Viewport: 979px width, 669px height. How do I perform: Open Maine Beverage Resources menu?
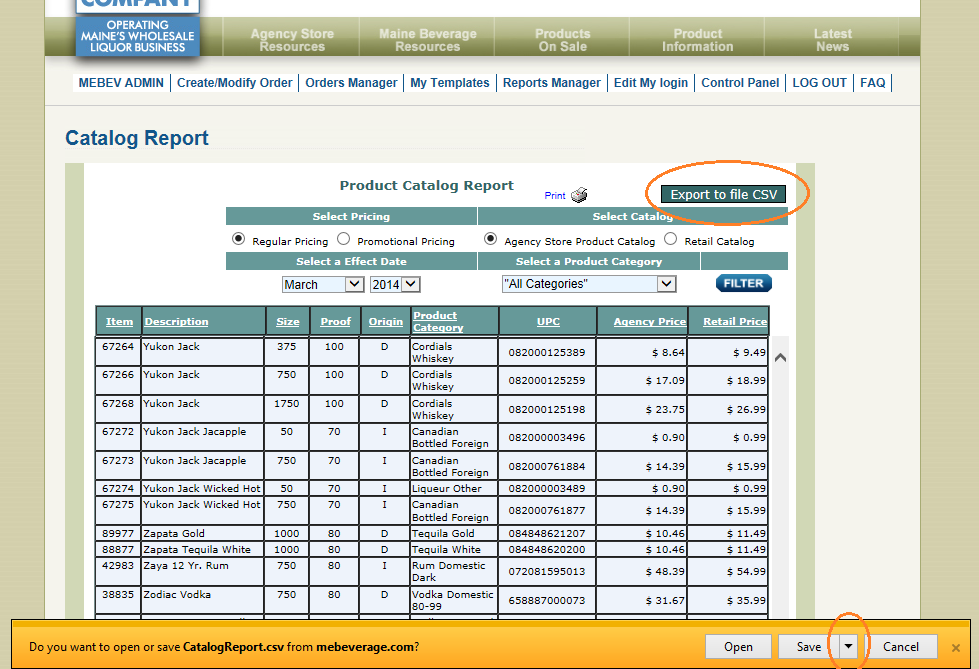pyautogui.click(x=428, y=40)
